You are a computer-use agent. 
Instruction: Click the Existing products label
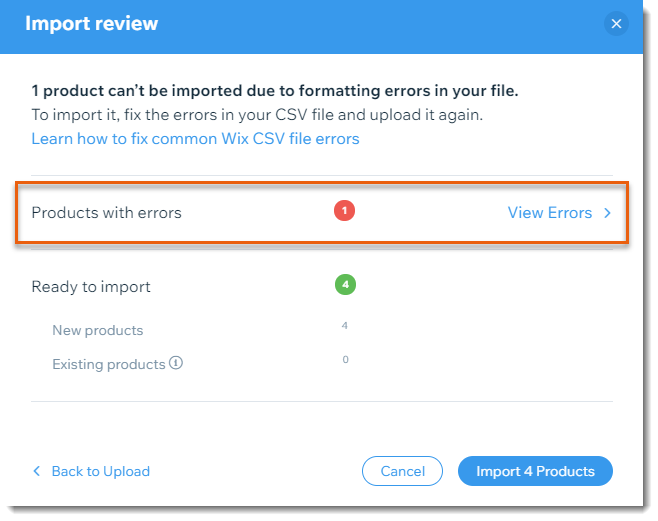(108, 364)
